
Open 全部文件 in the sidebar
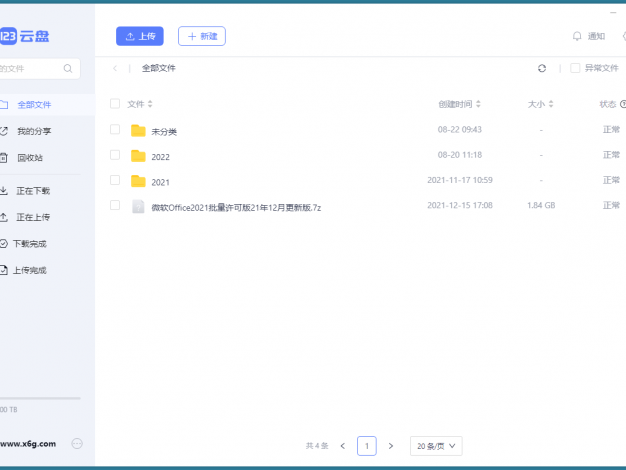pos(47,105)
